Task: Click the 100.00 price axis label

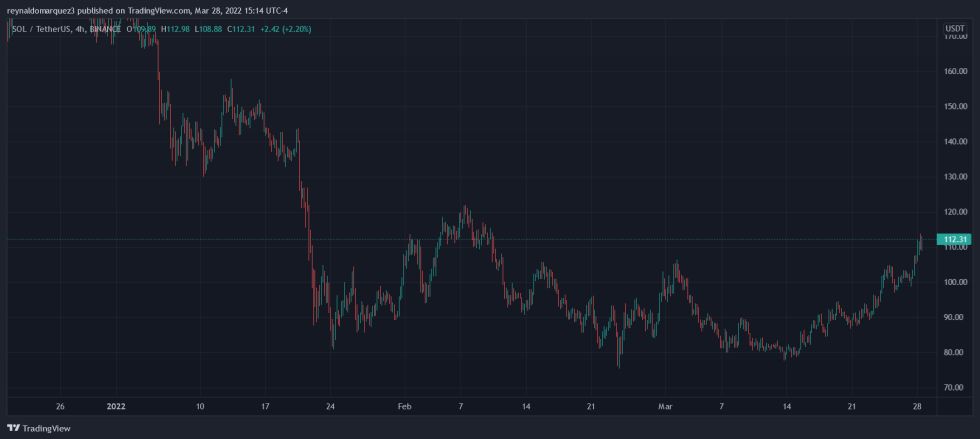Action: click(955, 282)
